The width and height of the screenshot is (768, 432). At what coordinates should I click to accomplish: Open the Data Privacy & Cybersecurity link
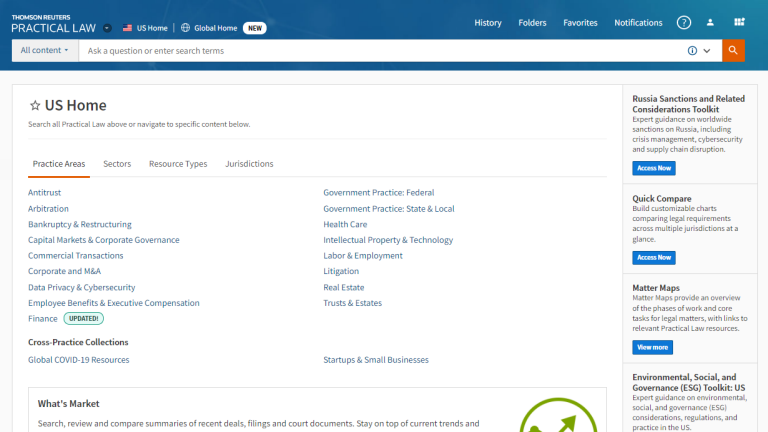pos(82,287)
